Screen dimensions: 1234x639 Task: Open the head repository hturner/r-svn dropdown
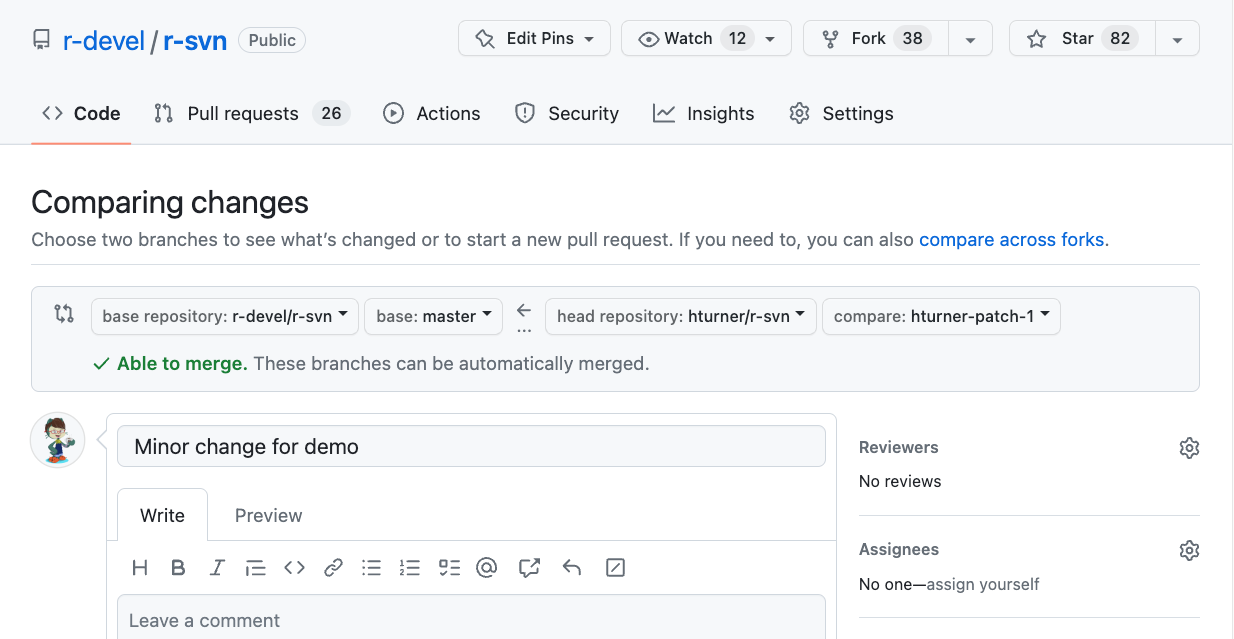[x=680, y=316]
